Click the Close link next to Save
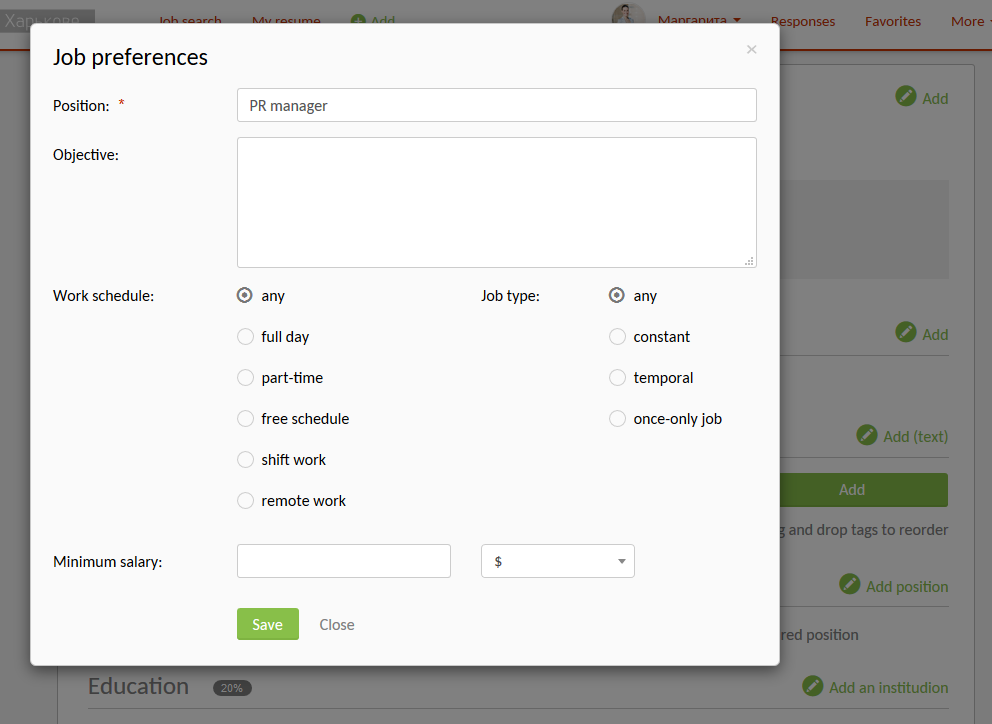 tap(337, 625)
